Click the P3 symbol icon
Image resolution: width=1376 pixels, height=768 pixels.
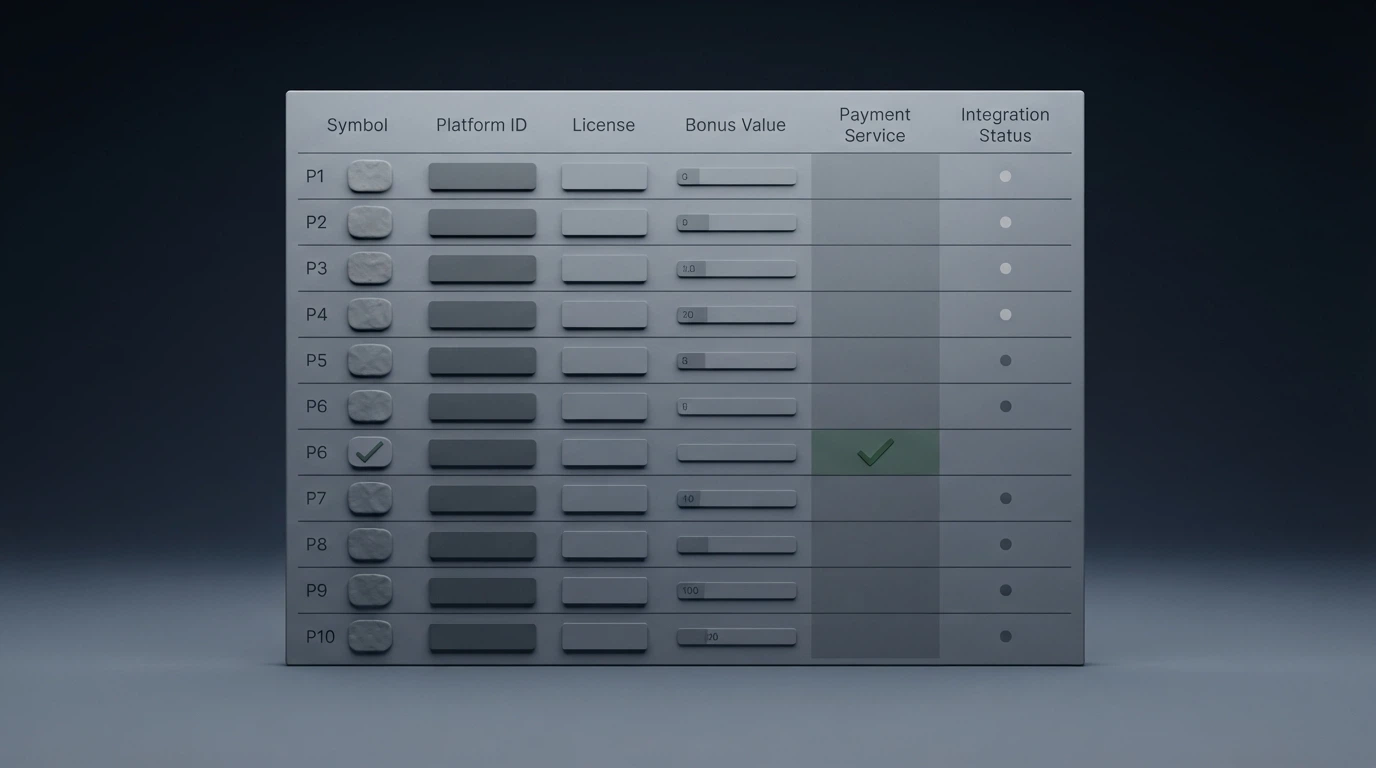[x=370, y=268]
